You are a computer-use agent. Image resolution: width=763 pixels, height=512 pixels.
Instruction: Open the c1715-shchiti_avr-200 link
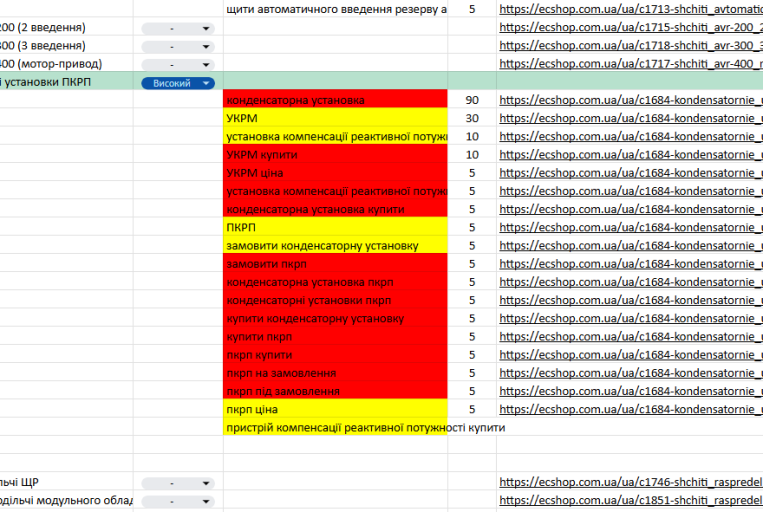631,27
